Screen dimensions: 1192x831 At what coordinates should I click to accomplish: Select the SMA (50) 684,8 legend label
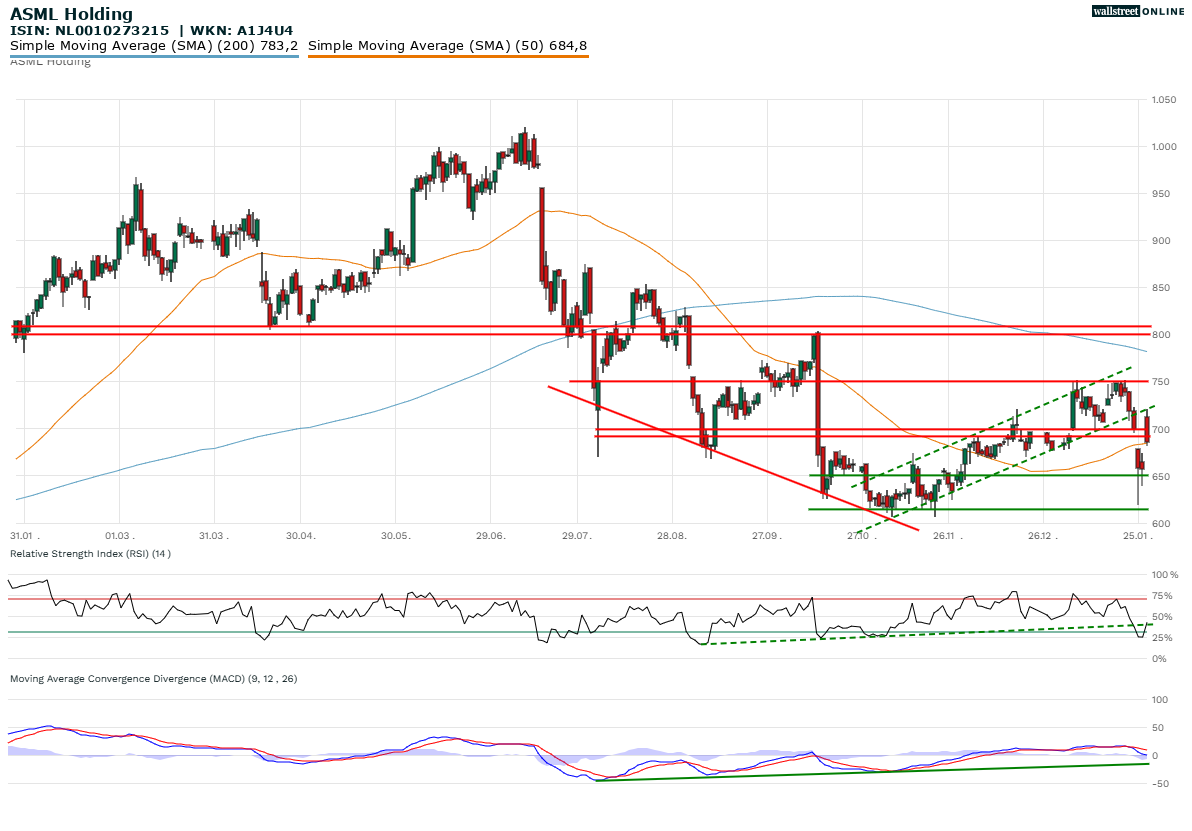(448, 46)
